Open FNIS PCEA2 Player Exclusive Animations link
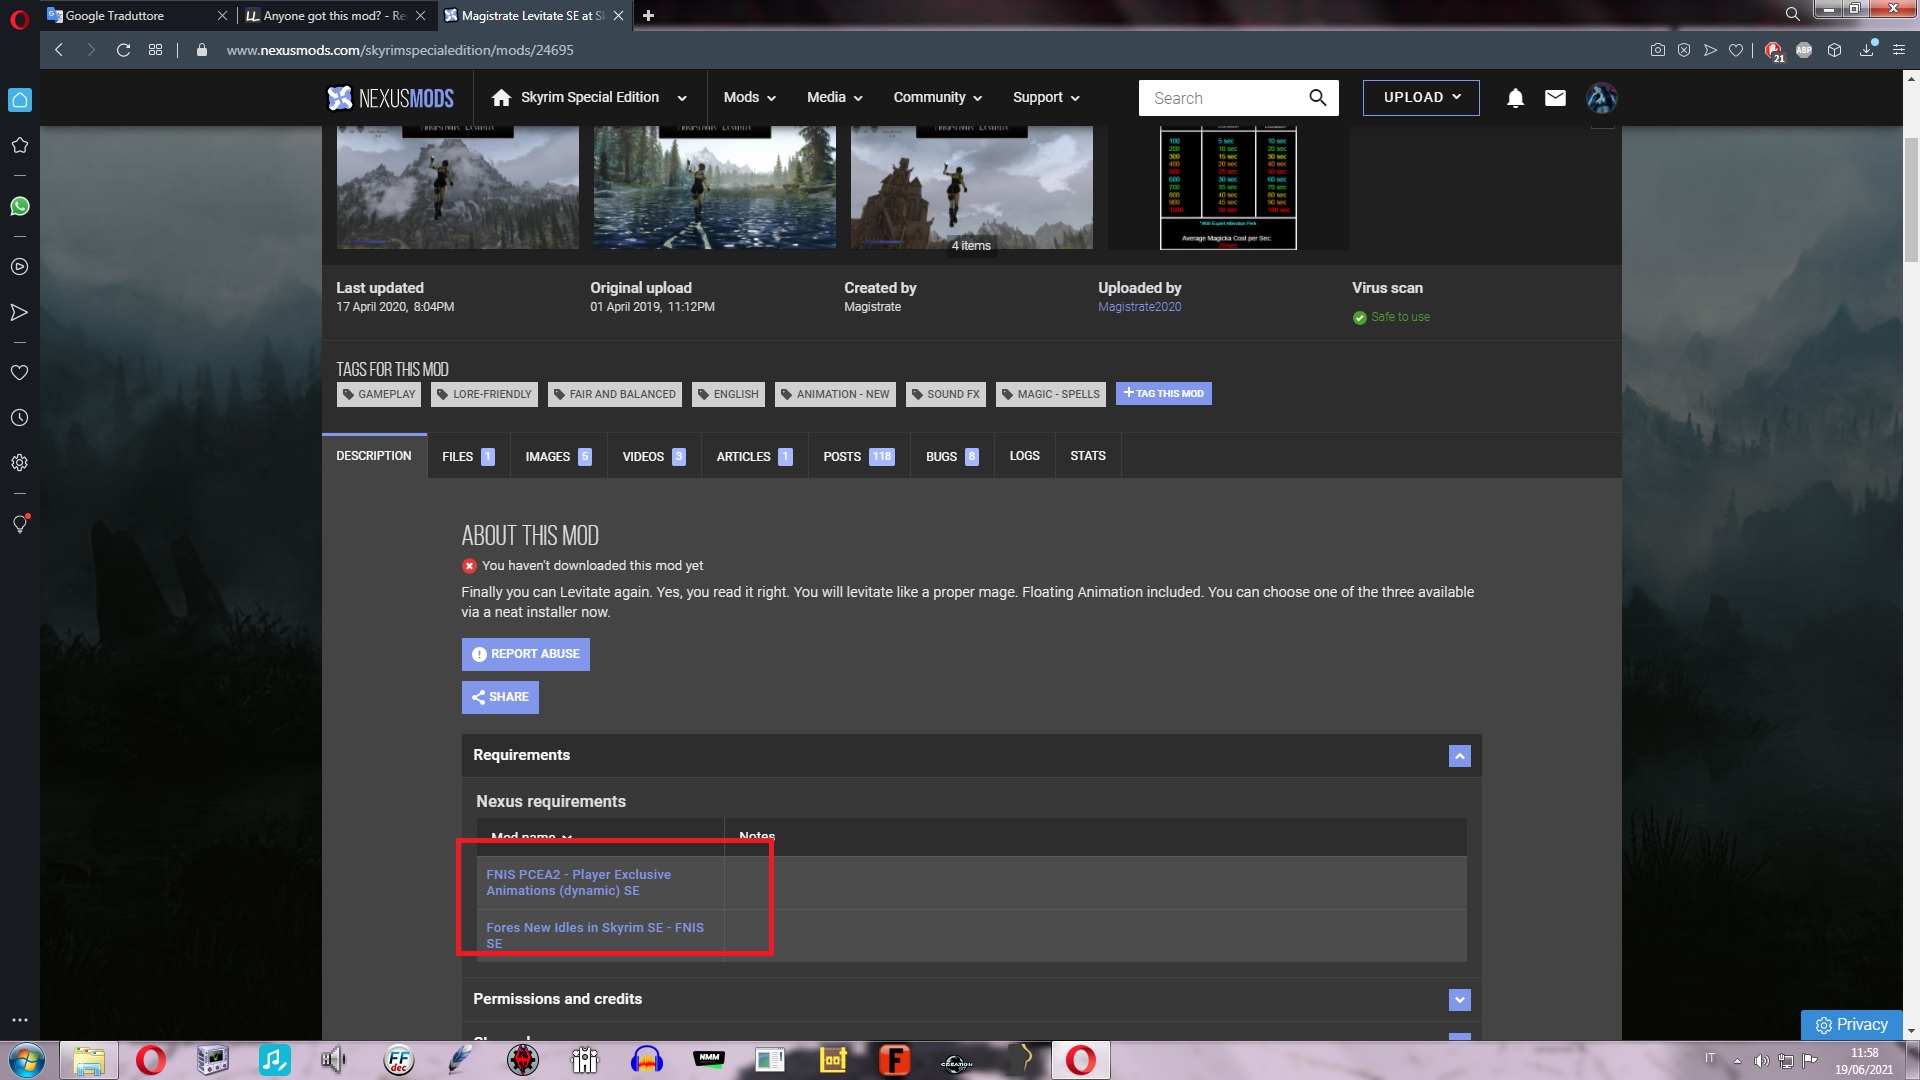The image size is (1920, 1080). click(x=578, y=882)
